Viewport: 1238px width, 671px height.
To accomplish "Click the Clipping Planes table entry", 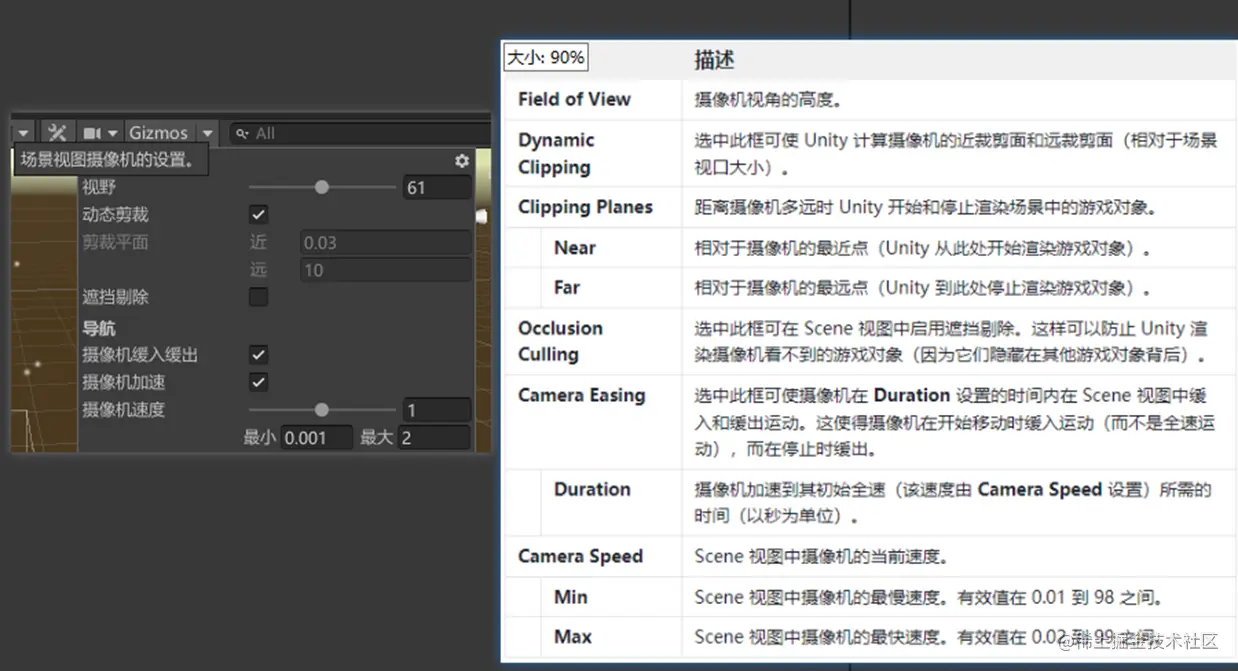I will click(x=585, y=207).
